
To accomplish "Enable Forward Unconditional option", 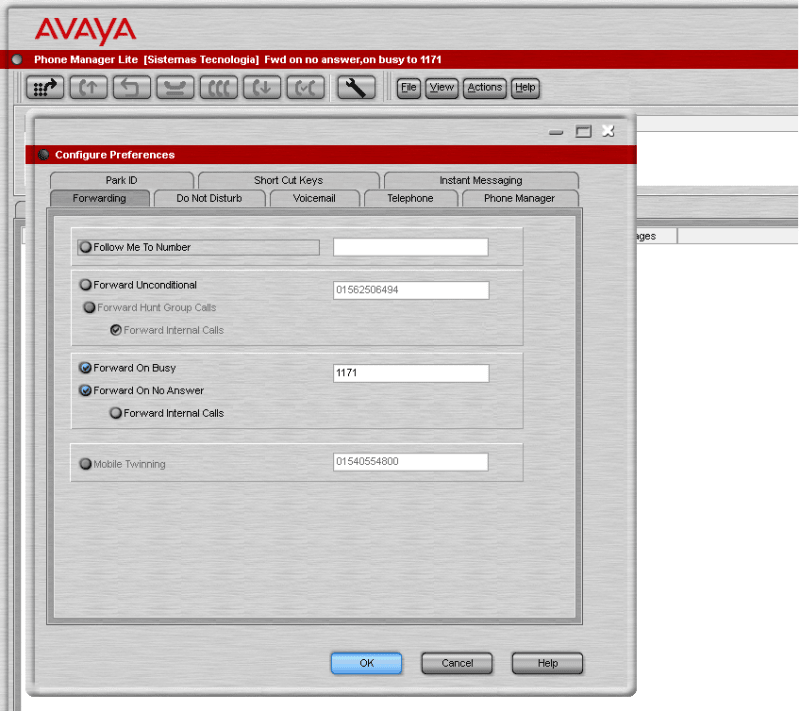I will 86,285.
